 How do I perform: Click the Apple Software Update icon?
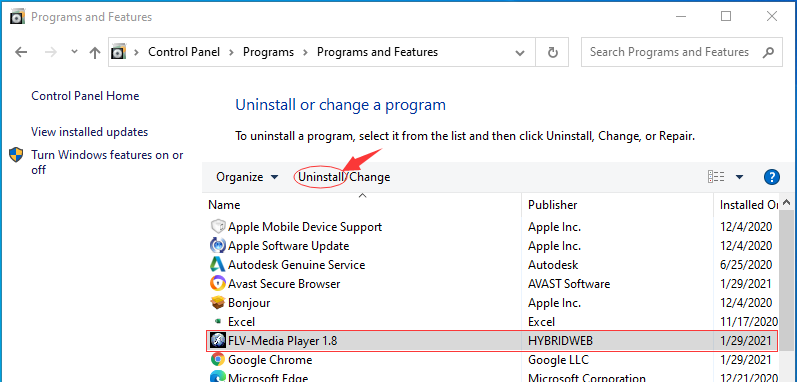click(x=218, y=246)
